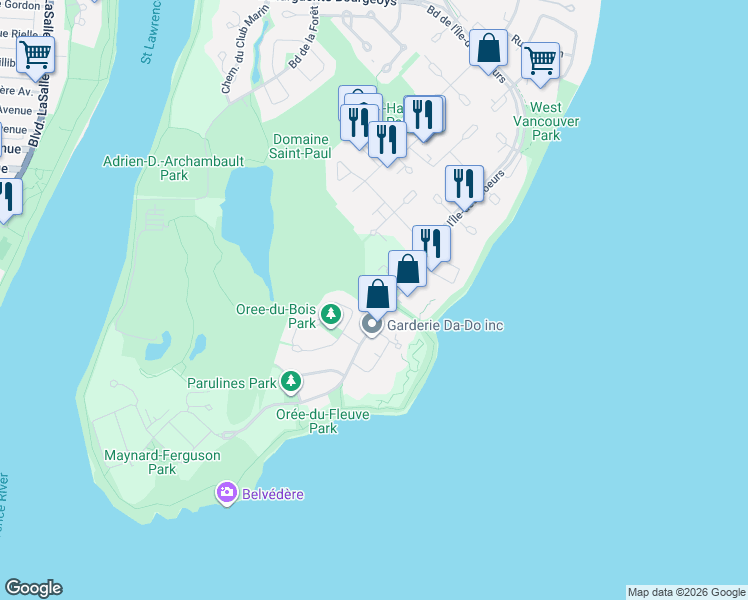Click the Oree-du-Bois Park tree pin
The width and height of the screenshot is (748, 600).
pos(331,316)
